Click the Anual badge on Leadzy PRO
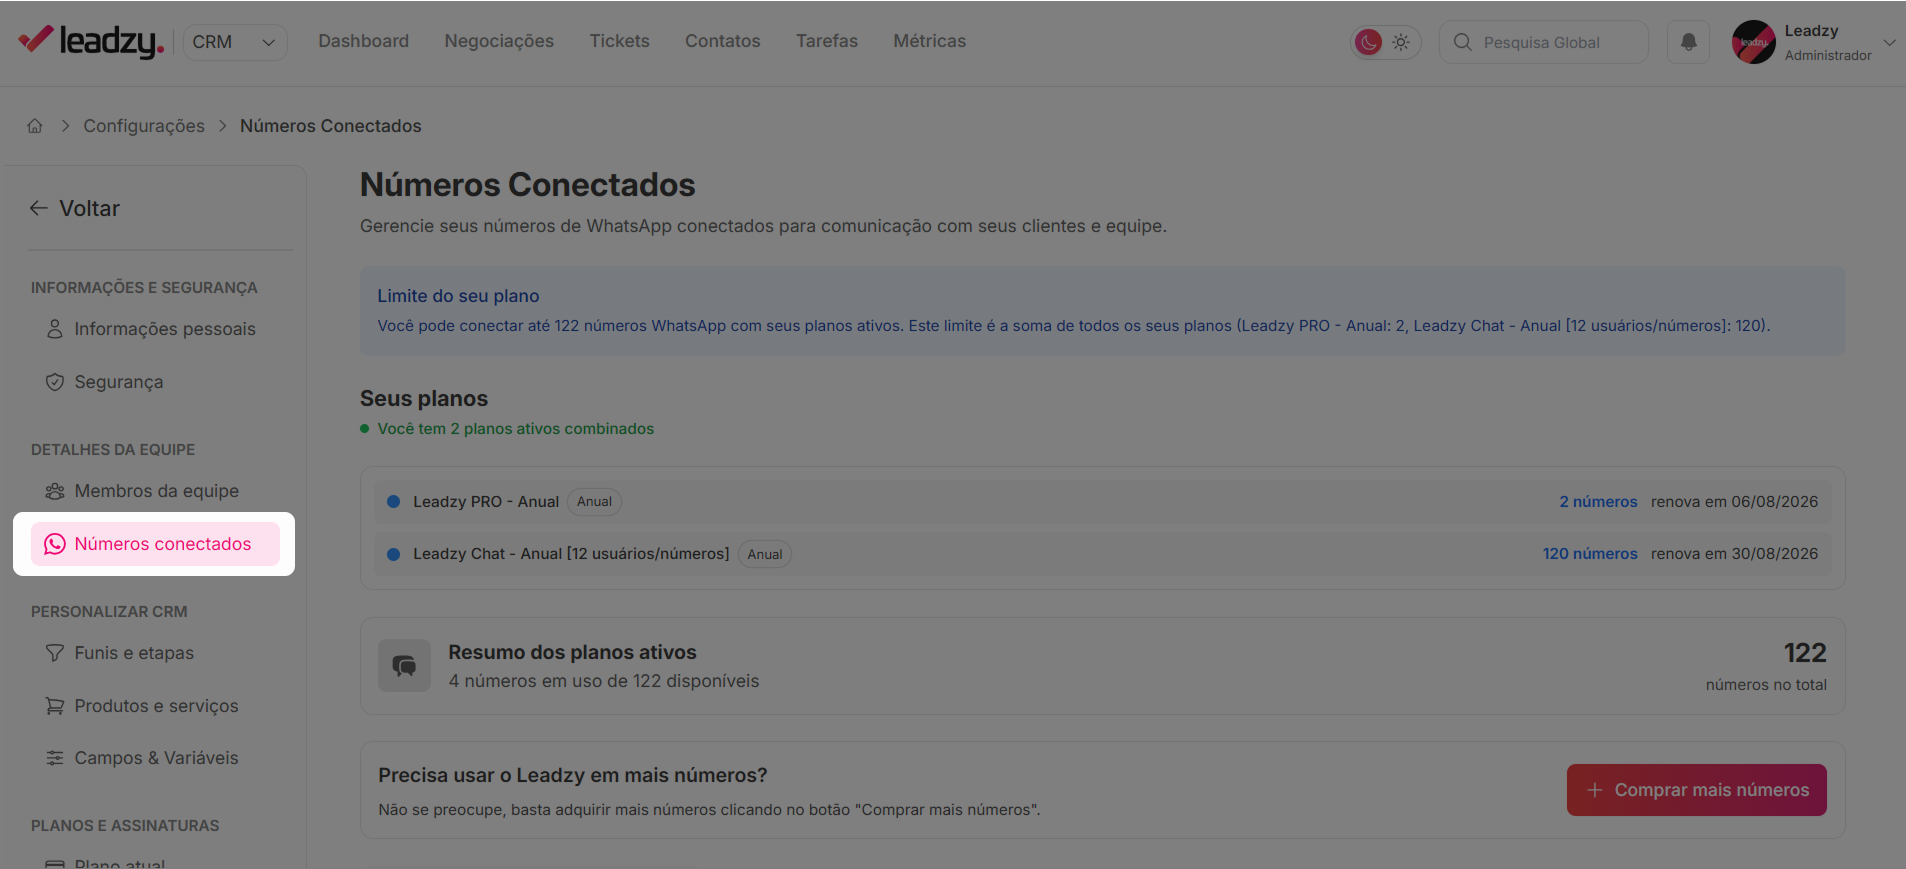Screen dimensions: 1906x869 [594, 502]
